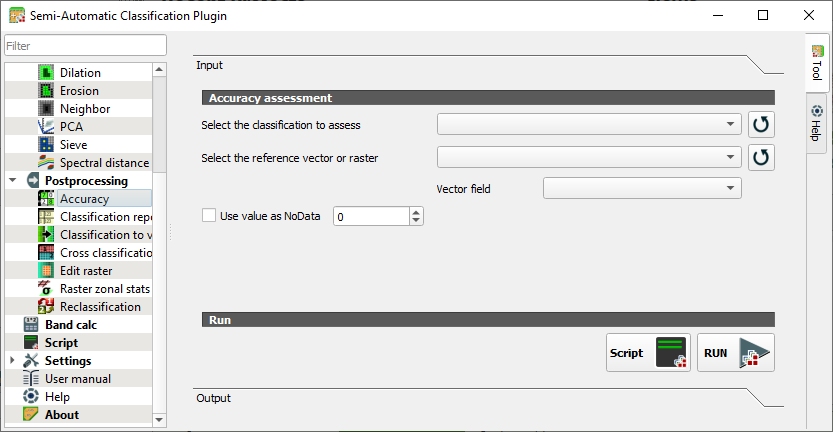Enable Use value as NoData checkbox

tap(209, 215)
